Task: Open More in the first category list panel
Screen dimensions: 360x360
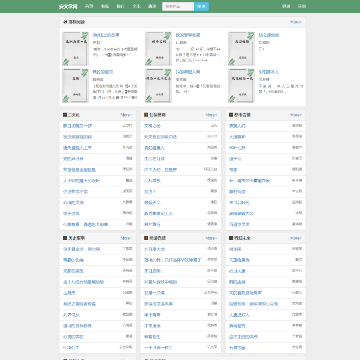Action: [x=126, y=115]
